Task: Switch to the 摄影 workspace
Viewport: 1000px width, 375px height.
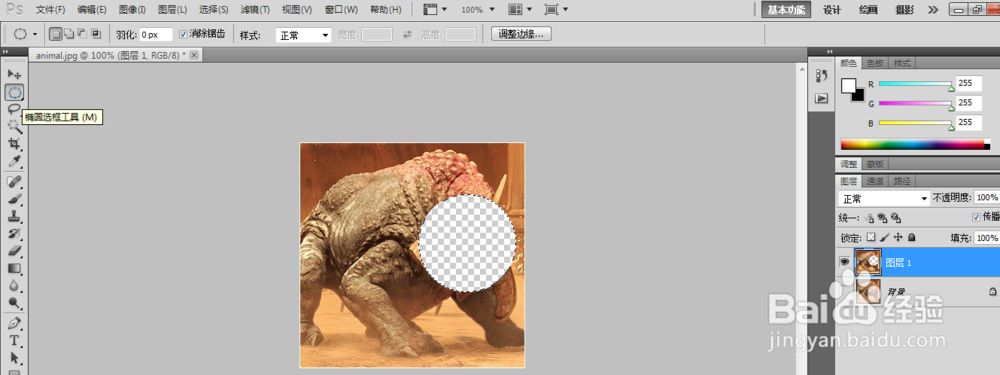Action: pyautogui.click(x=904, y=10)
